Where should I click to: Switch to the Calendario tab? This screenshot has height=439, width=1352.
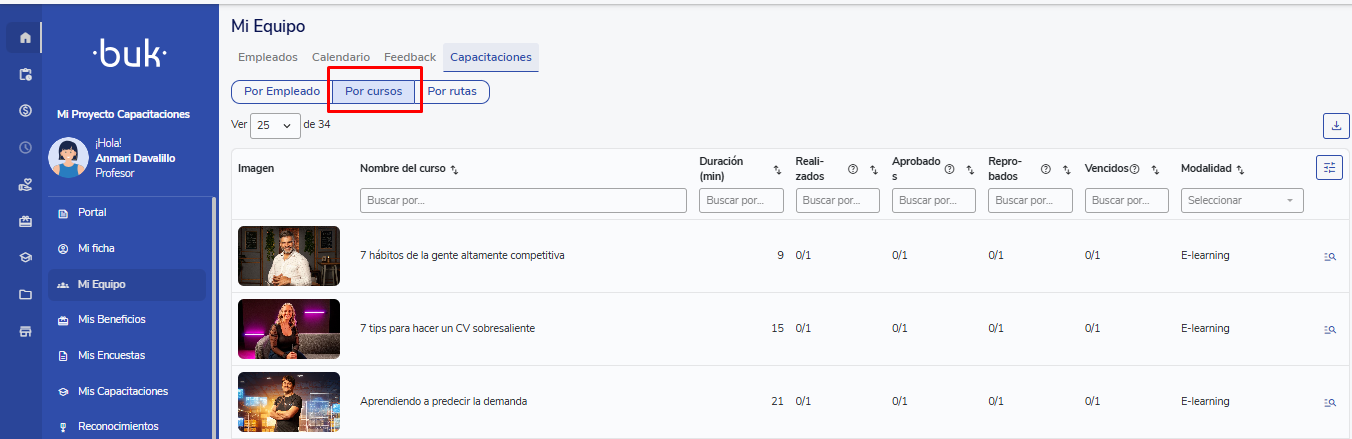(x=340, y=57)
